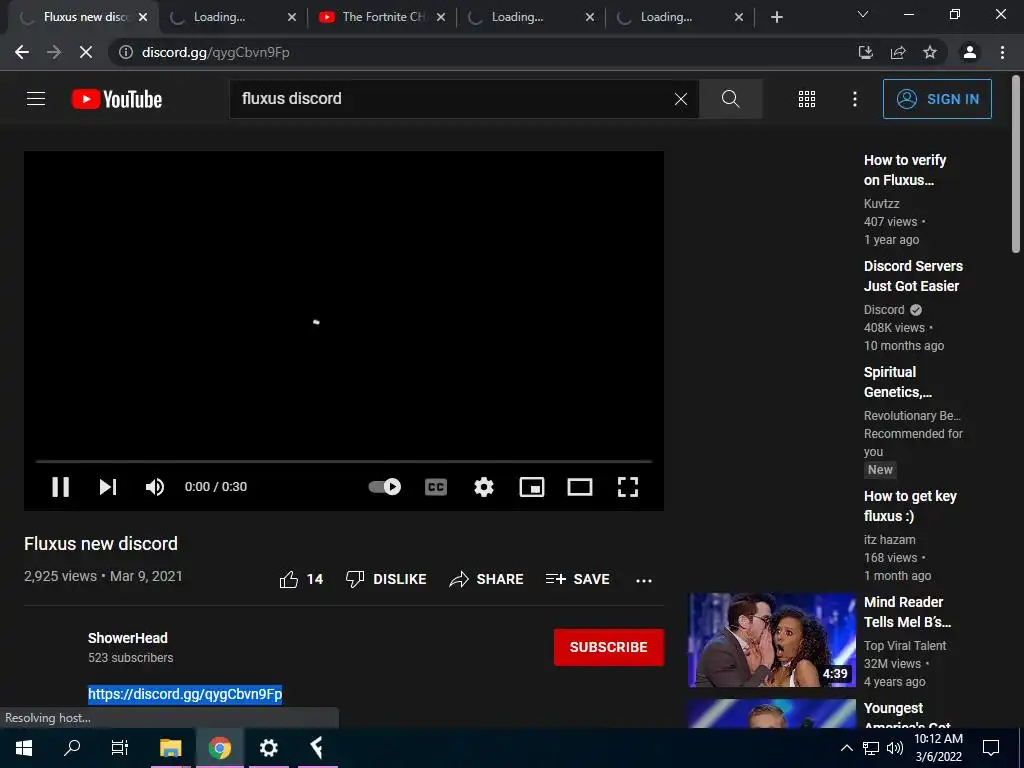This screenshot has height=768, width=1024.
Task: Open the YouTube hamburger guide menu
Action: tap(36, 99)
